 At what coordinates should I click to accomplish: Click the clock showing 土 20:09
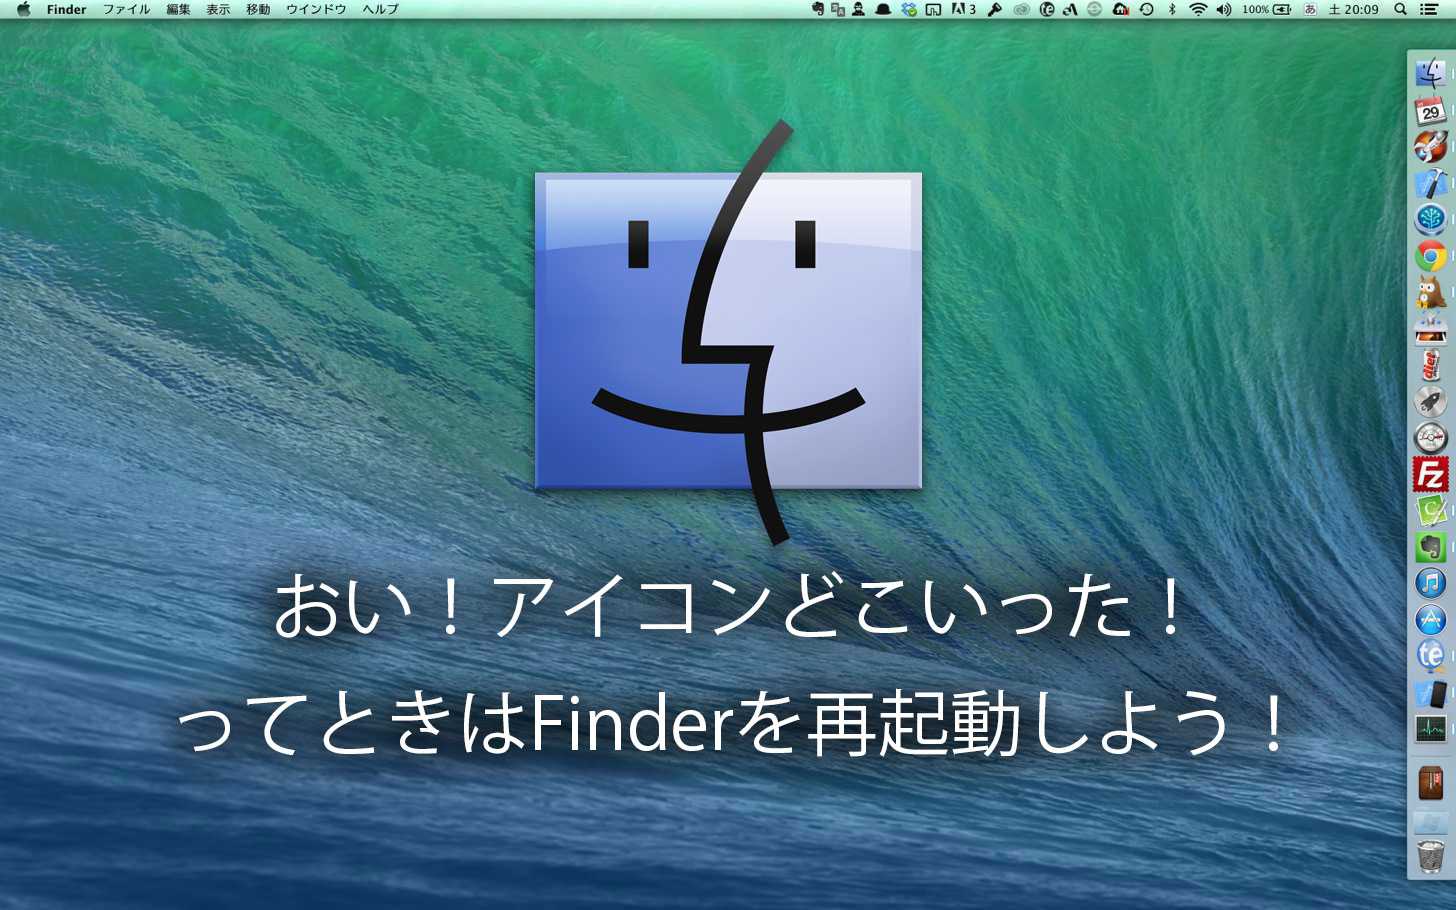click(1354, 9)
